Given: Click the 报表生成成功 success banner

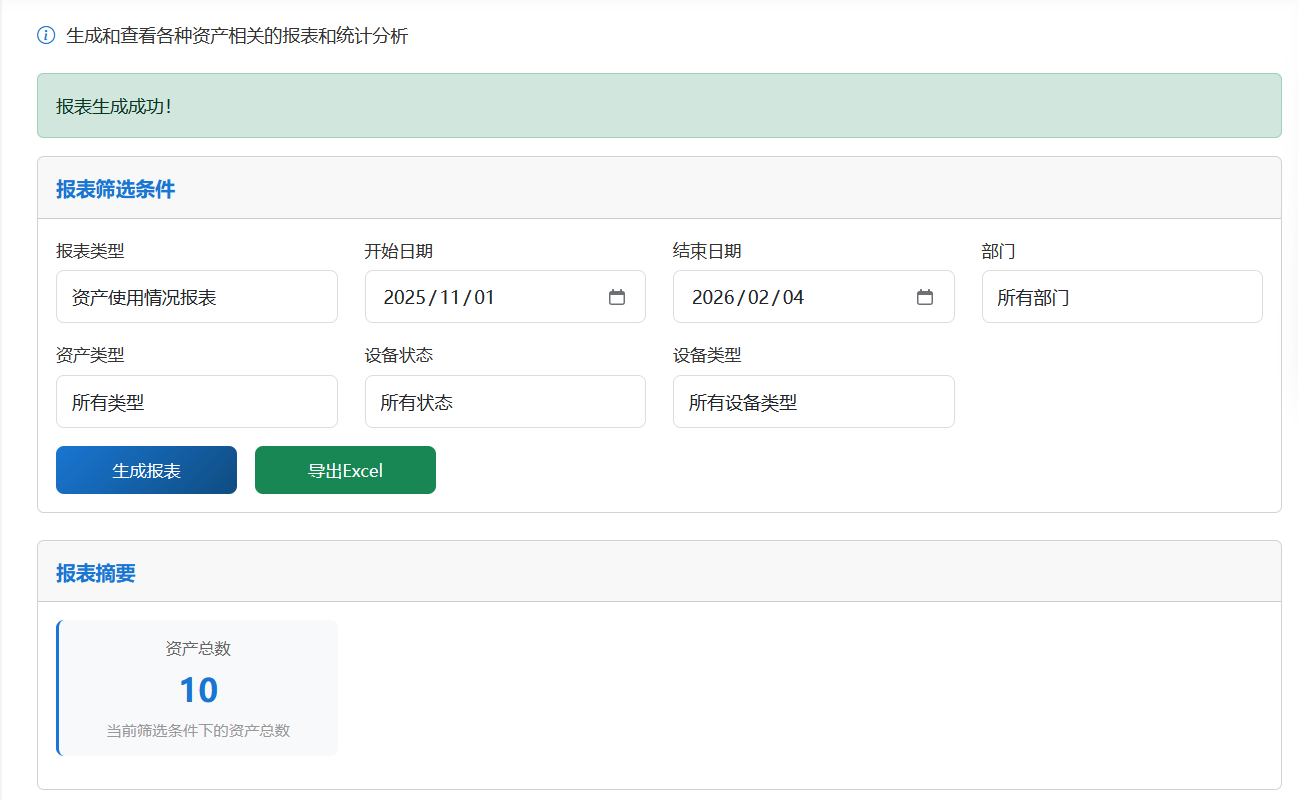Looking at the screenshot, I should (658, 106).
